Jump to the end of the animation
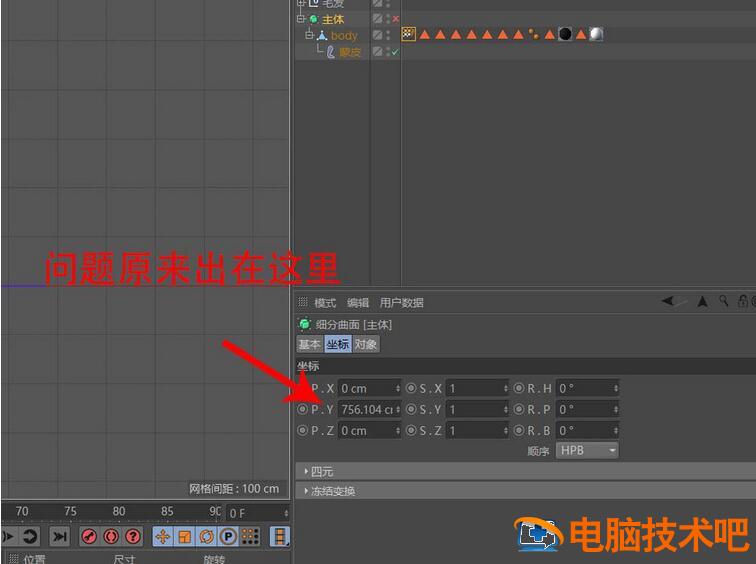756x564 pixels. click(60, 537)
